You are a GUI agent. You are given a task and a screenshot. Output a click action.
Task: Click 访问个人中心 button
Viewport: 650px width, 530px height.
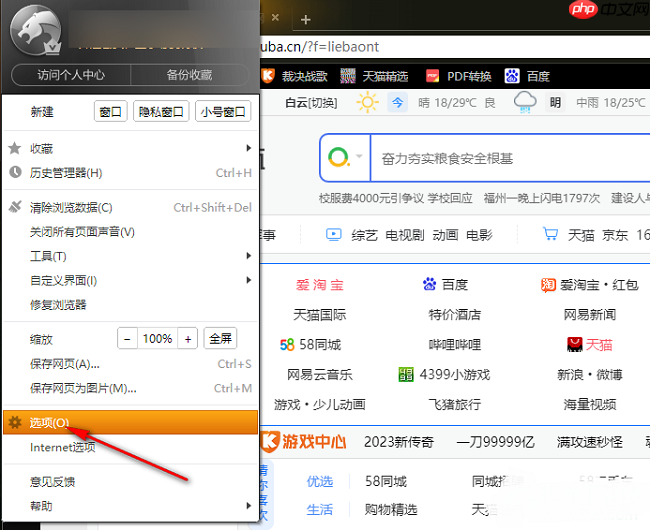tap(71, 75)
